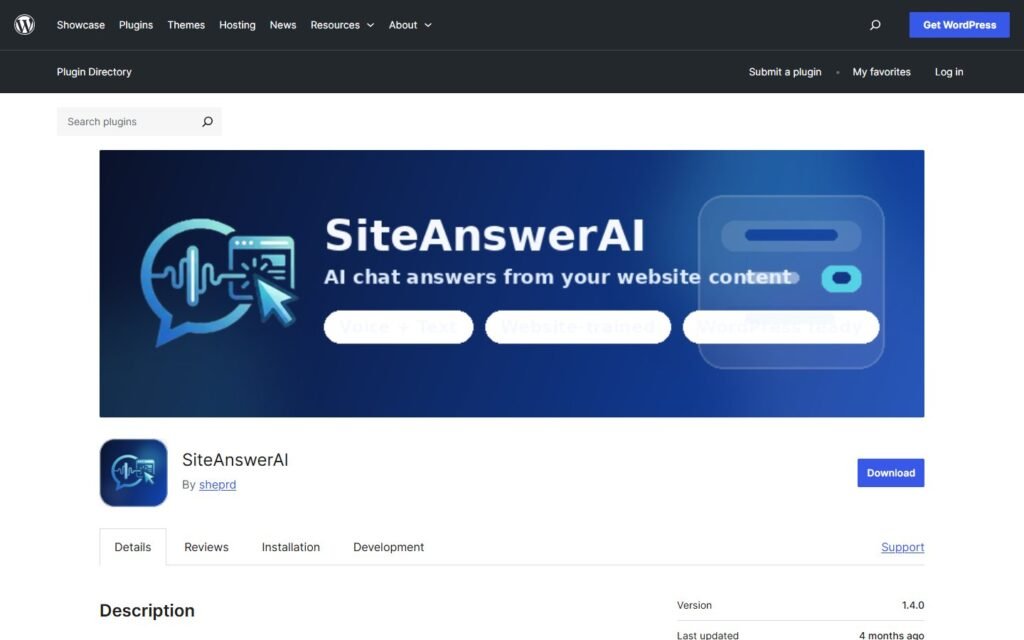Image resolution: width=1024 pixels, height=640 pixels.
Task: Switch to the Reviews tab
Action: pyautogui.click(x=206, y=547)
